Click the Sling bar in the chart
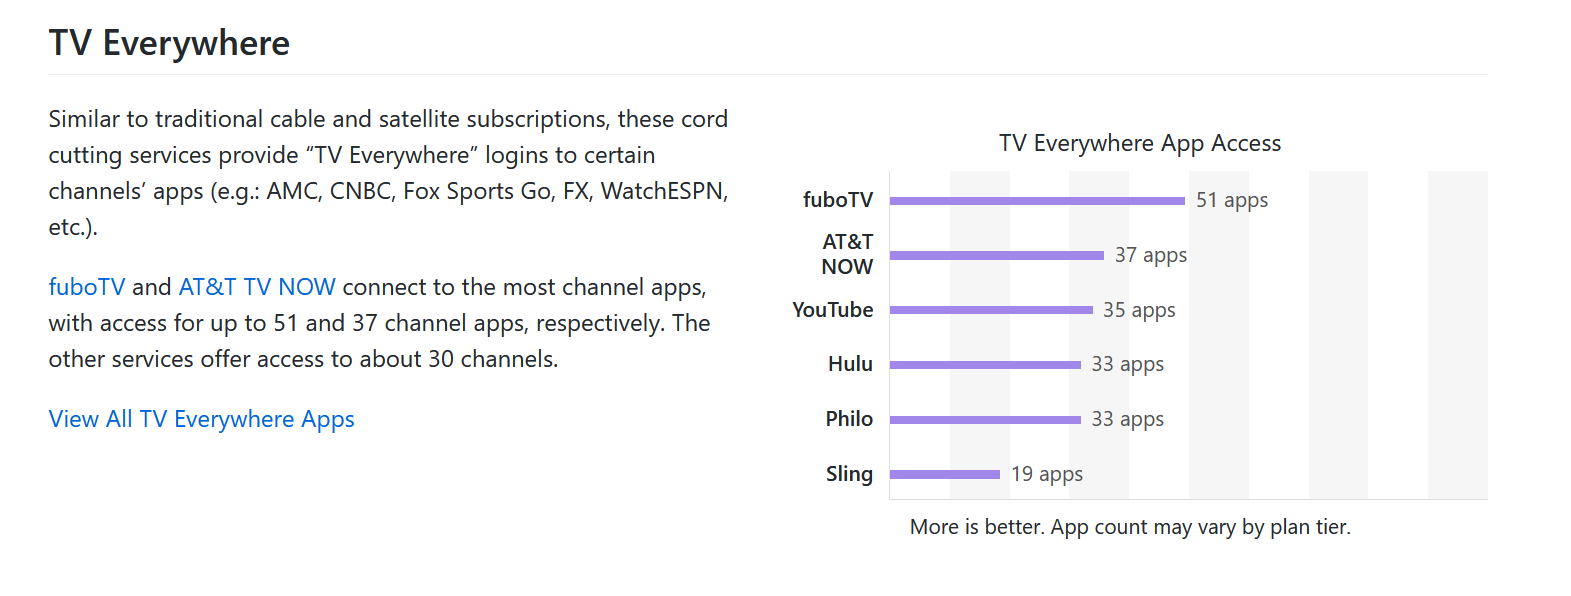This screenshot has width=1571, height=596. [944, 474]
